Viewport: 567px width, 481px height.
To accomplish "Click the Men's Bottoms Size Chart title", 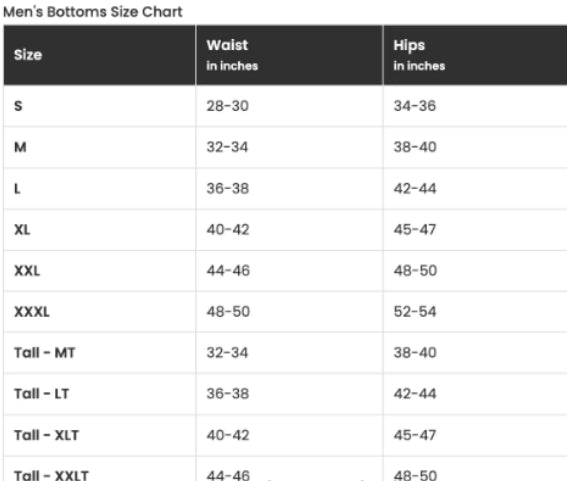I will click(93, 12).
